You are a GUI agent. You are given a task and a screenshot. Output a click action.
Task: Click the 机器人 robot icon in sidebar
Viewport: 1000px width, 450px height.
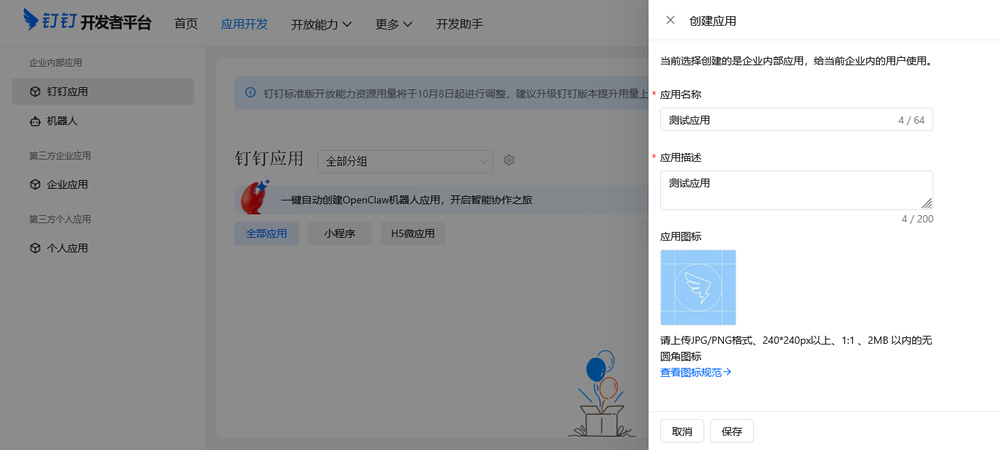click(x=36, y=121)
